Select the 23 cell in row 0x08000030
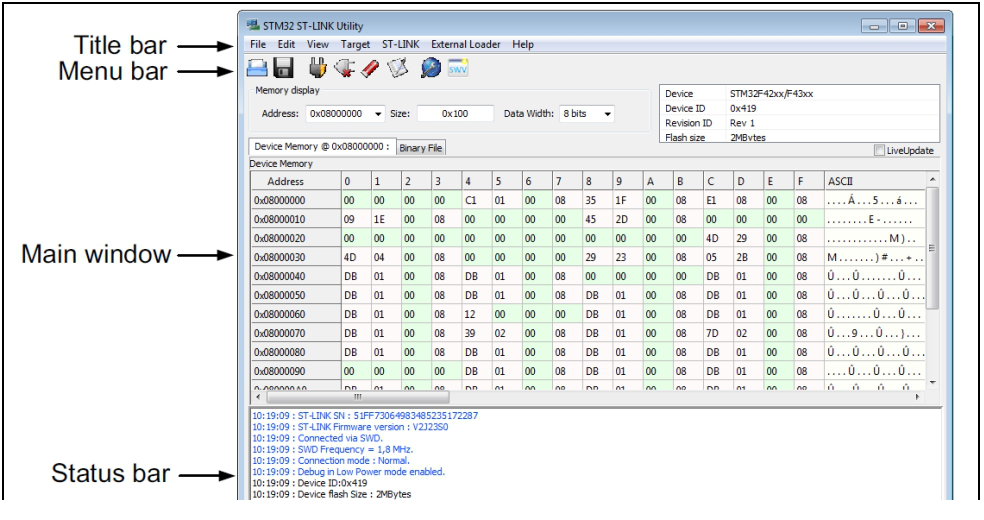 [628, 257]
